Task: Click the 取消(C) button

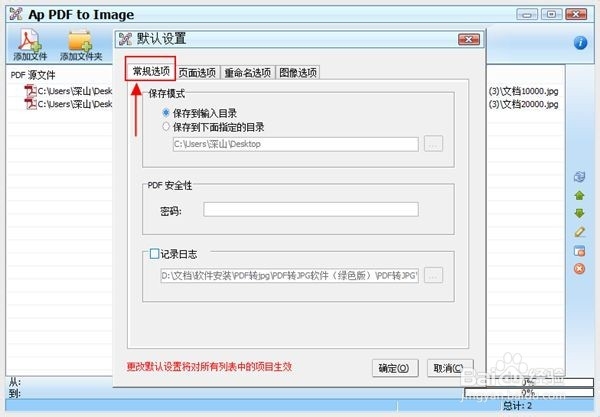Action: pos(450,368)
